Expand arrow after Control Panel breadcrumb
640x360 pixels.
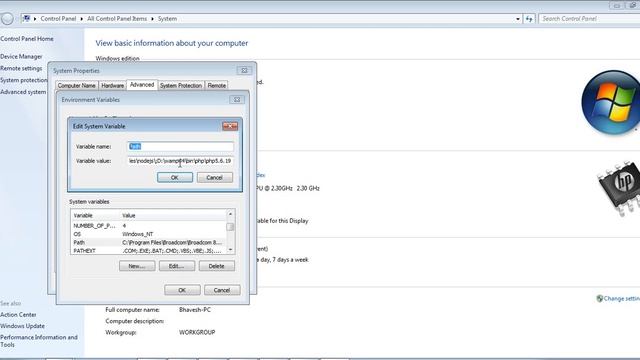82,19
